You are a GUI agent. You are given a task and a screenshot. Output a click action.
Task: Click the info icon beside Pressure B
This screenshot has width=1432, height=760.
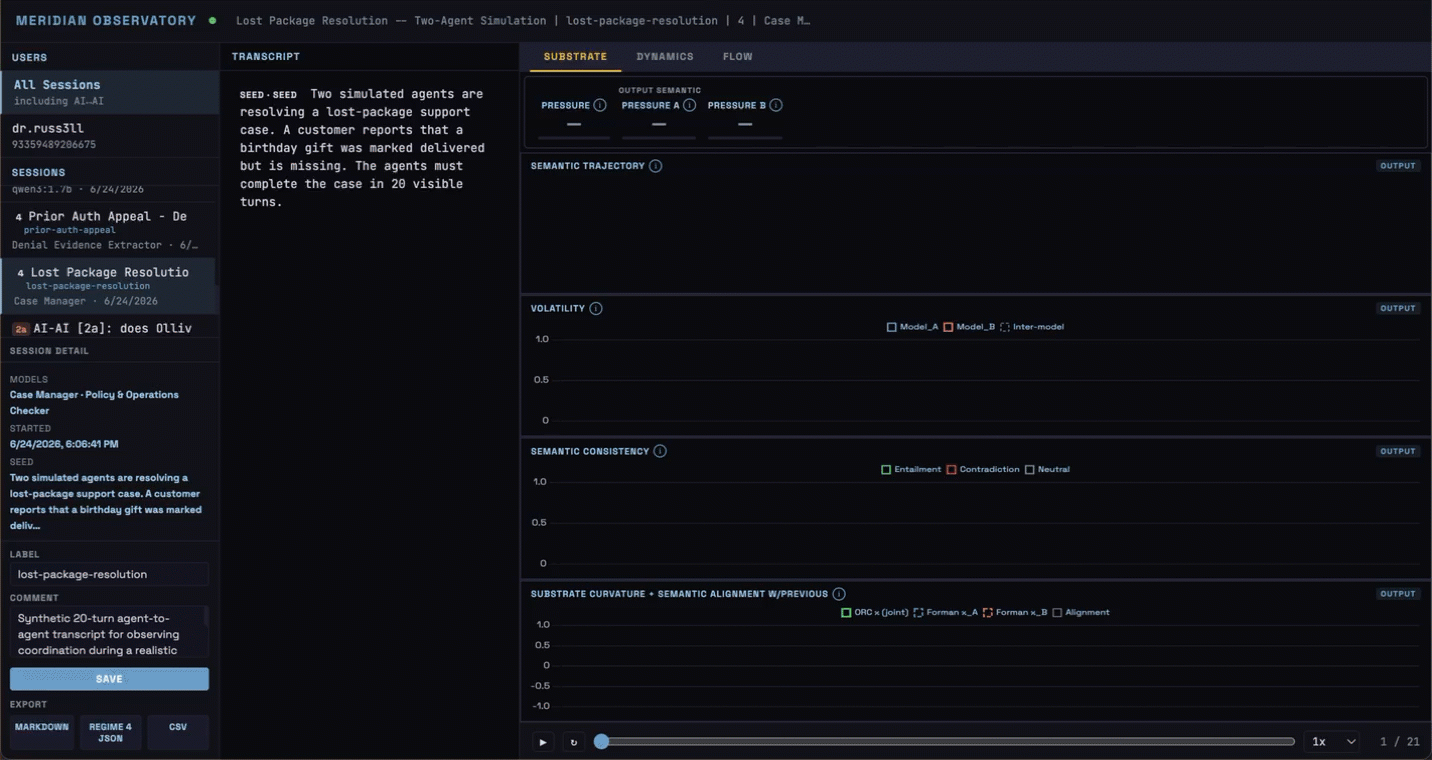(x=776, y=105)
